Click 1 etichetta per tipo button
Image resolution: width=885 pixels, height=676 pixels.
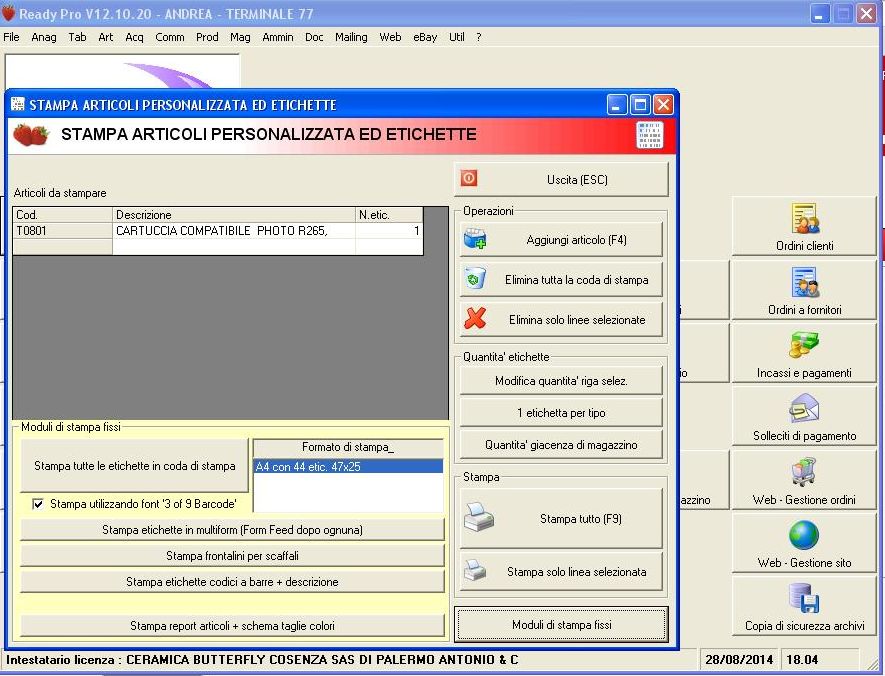(561, 412)
